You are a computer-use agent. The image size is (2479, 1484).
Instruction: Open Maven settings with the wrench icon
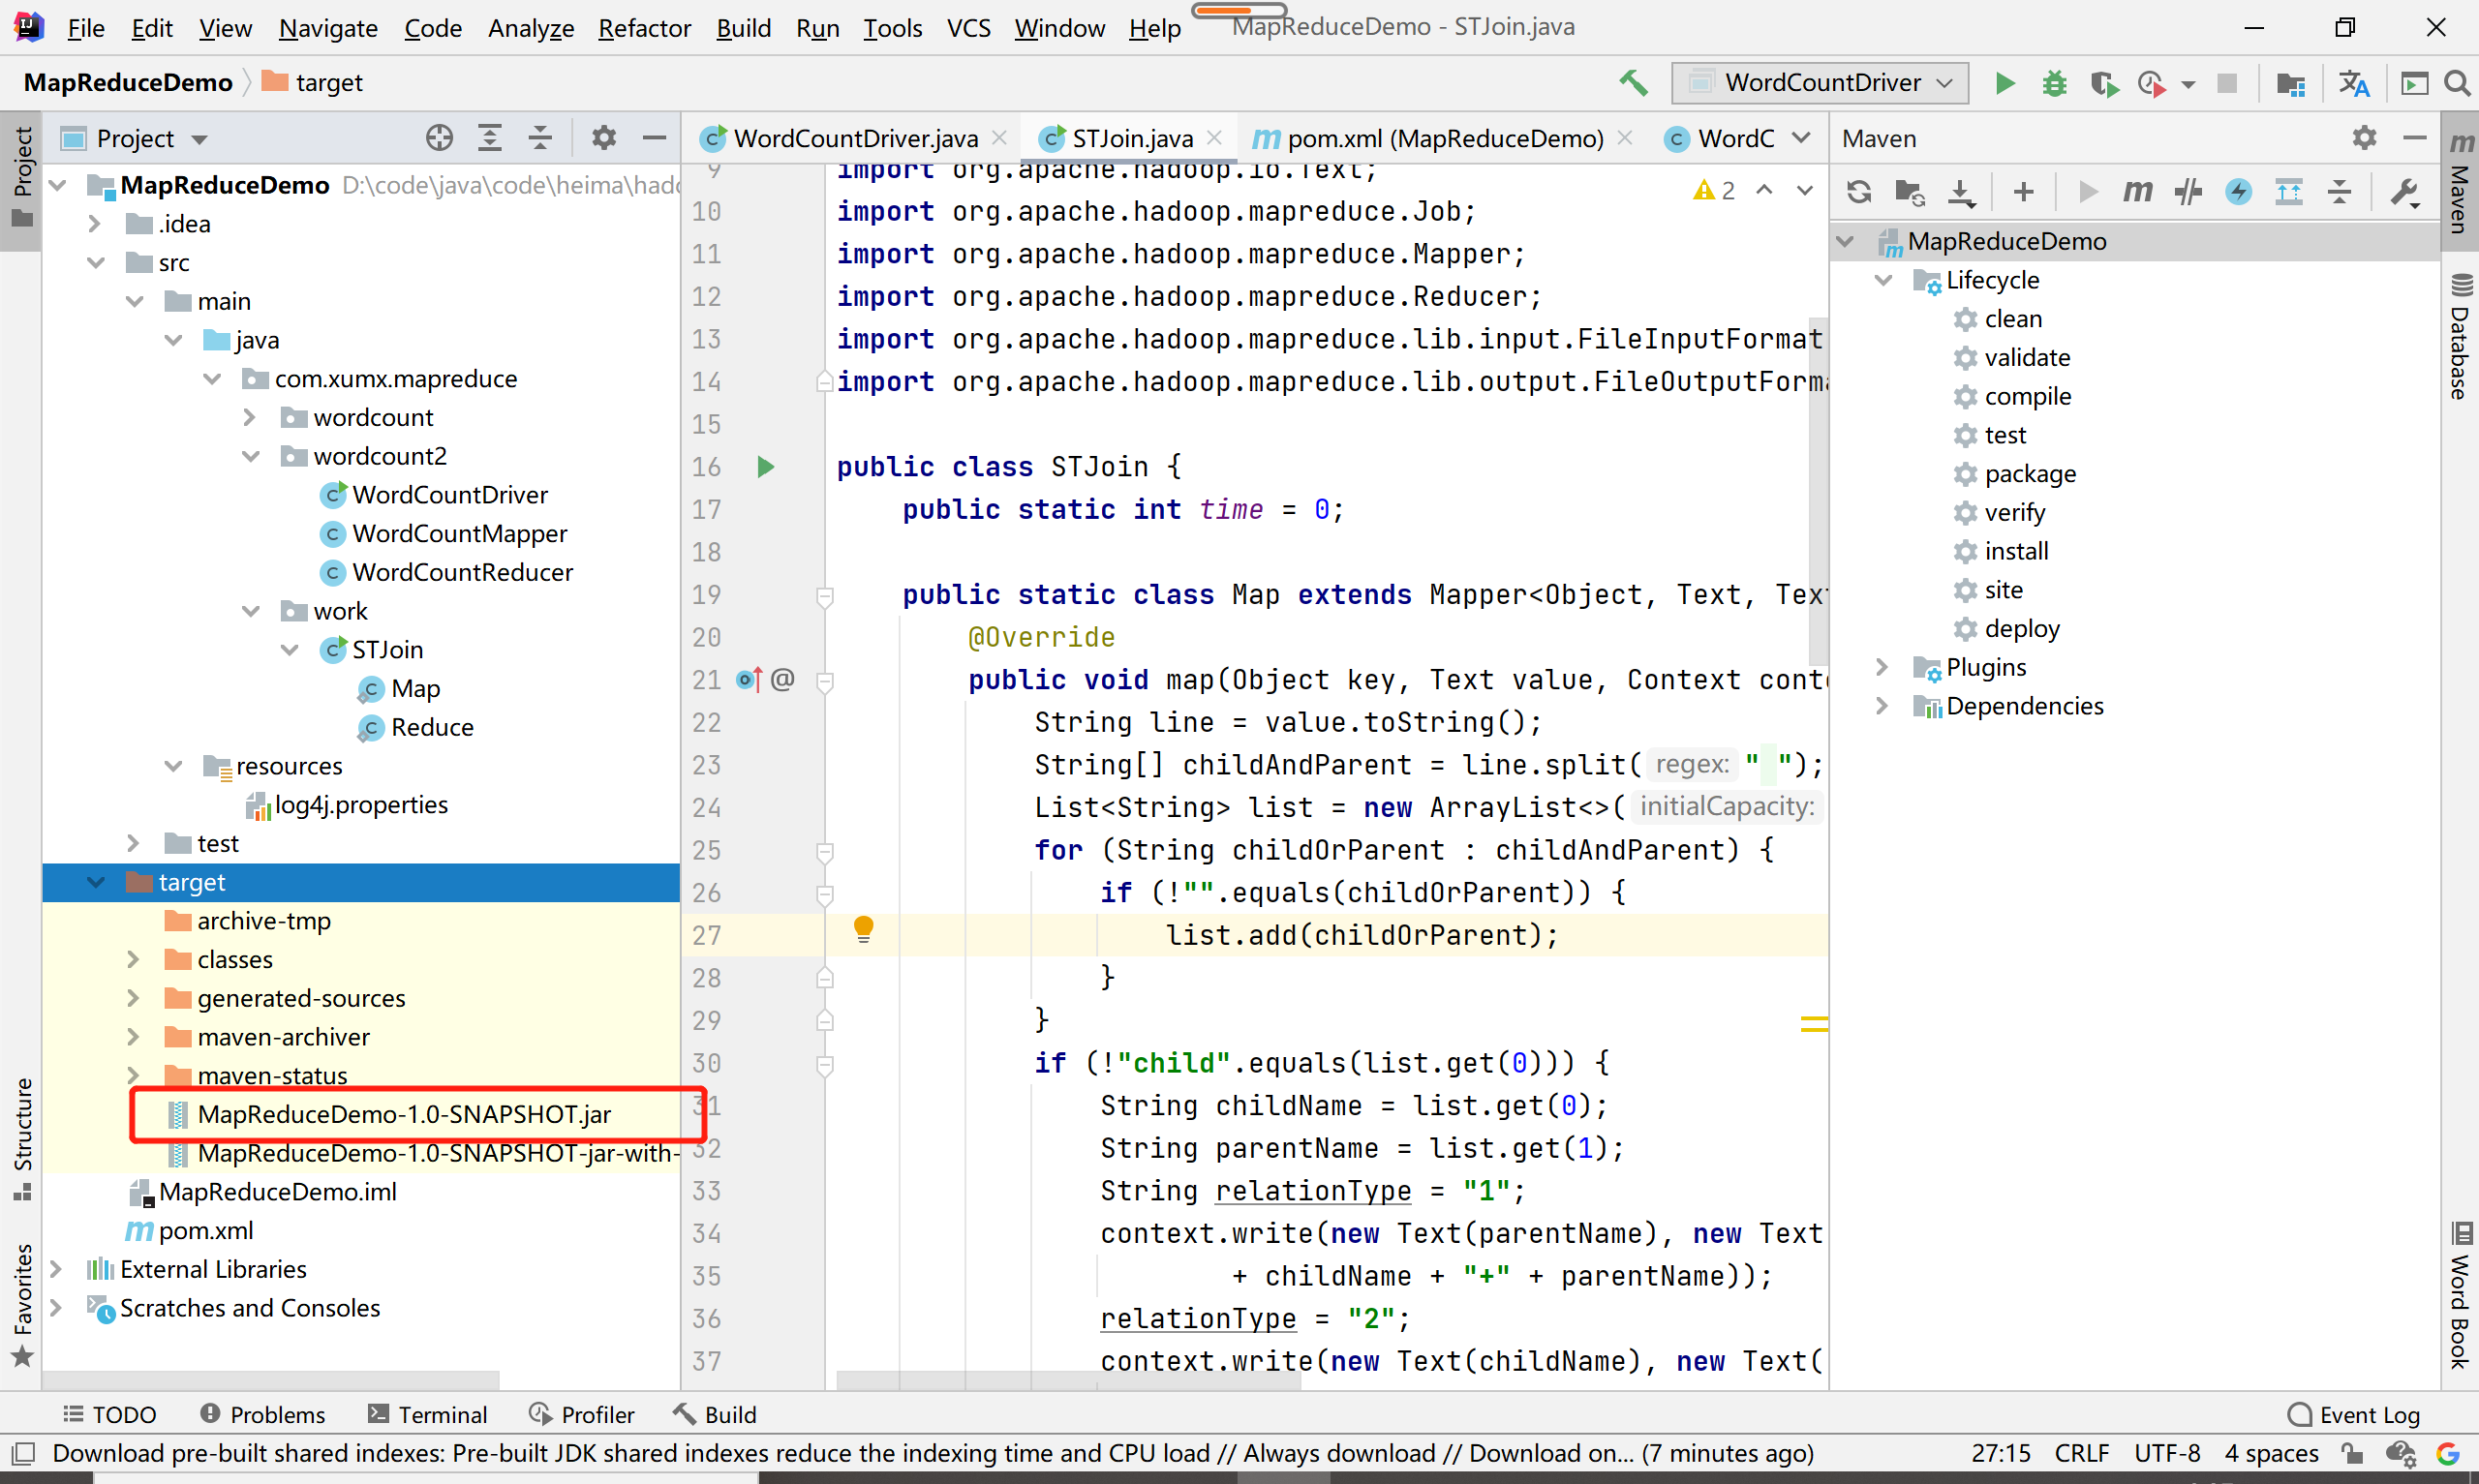point(2404,191)
